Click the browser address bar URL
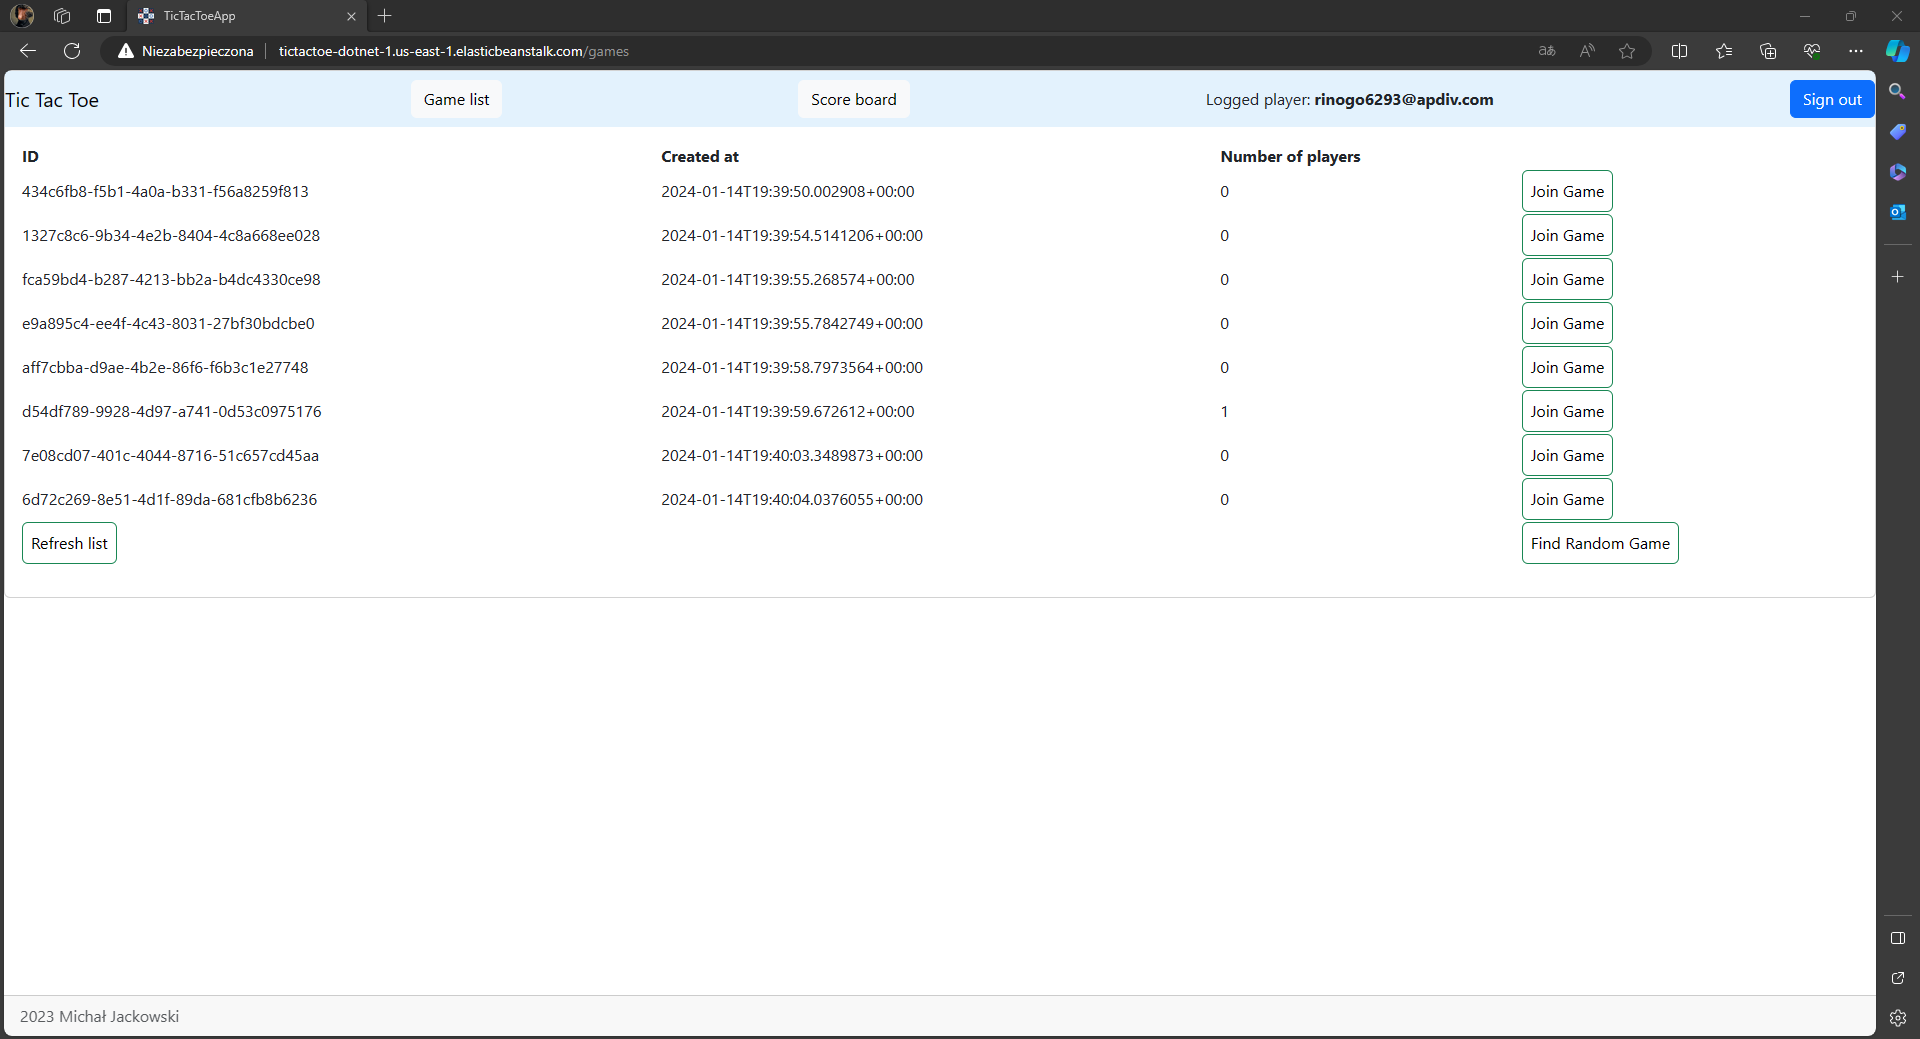 [x=453, y=51]
